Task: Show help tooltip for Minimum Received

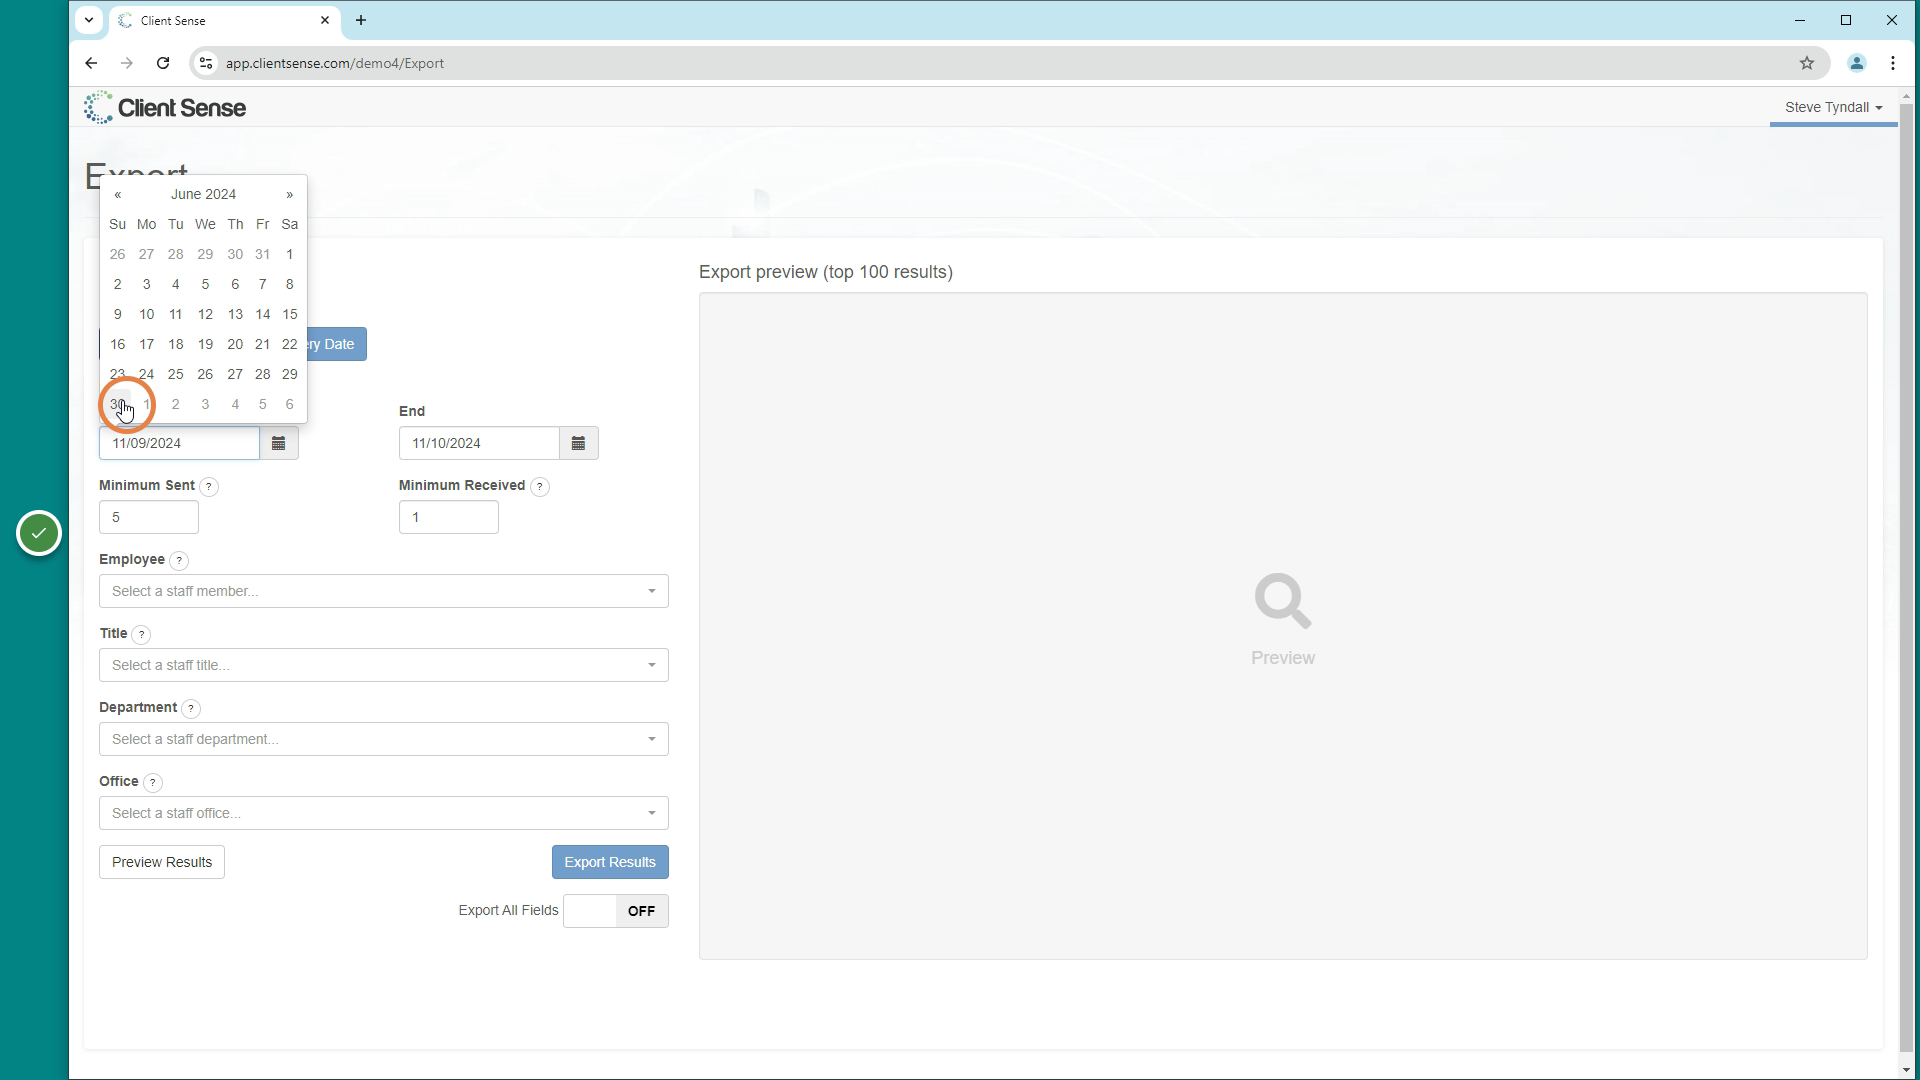Action: coord(540,487)
